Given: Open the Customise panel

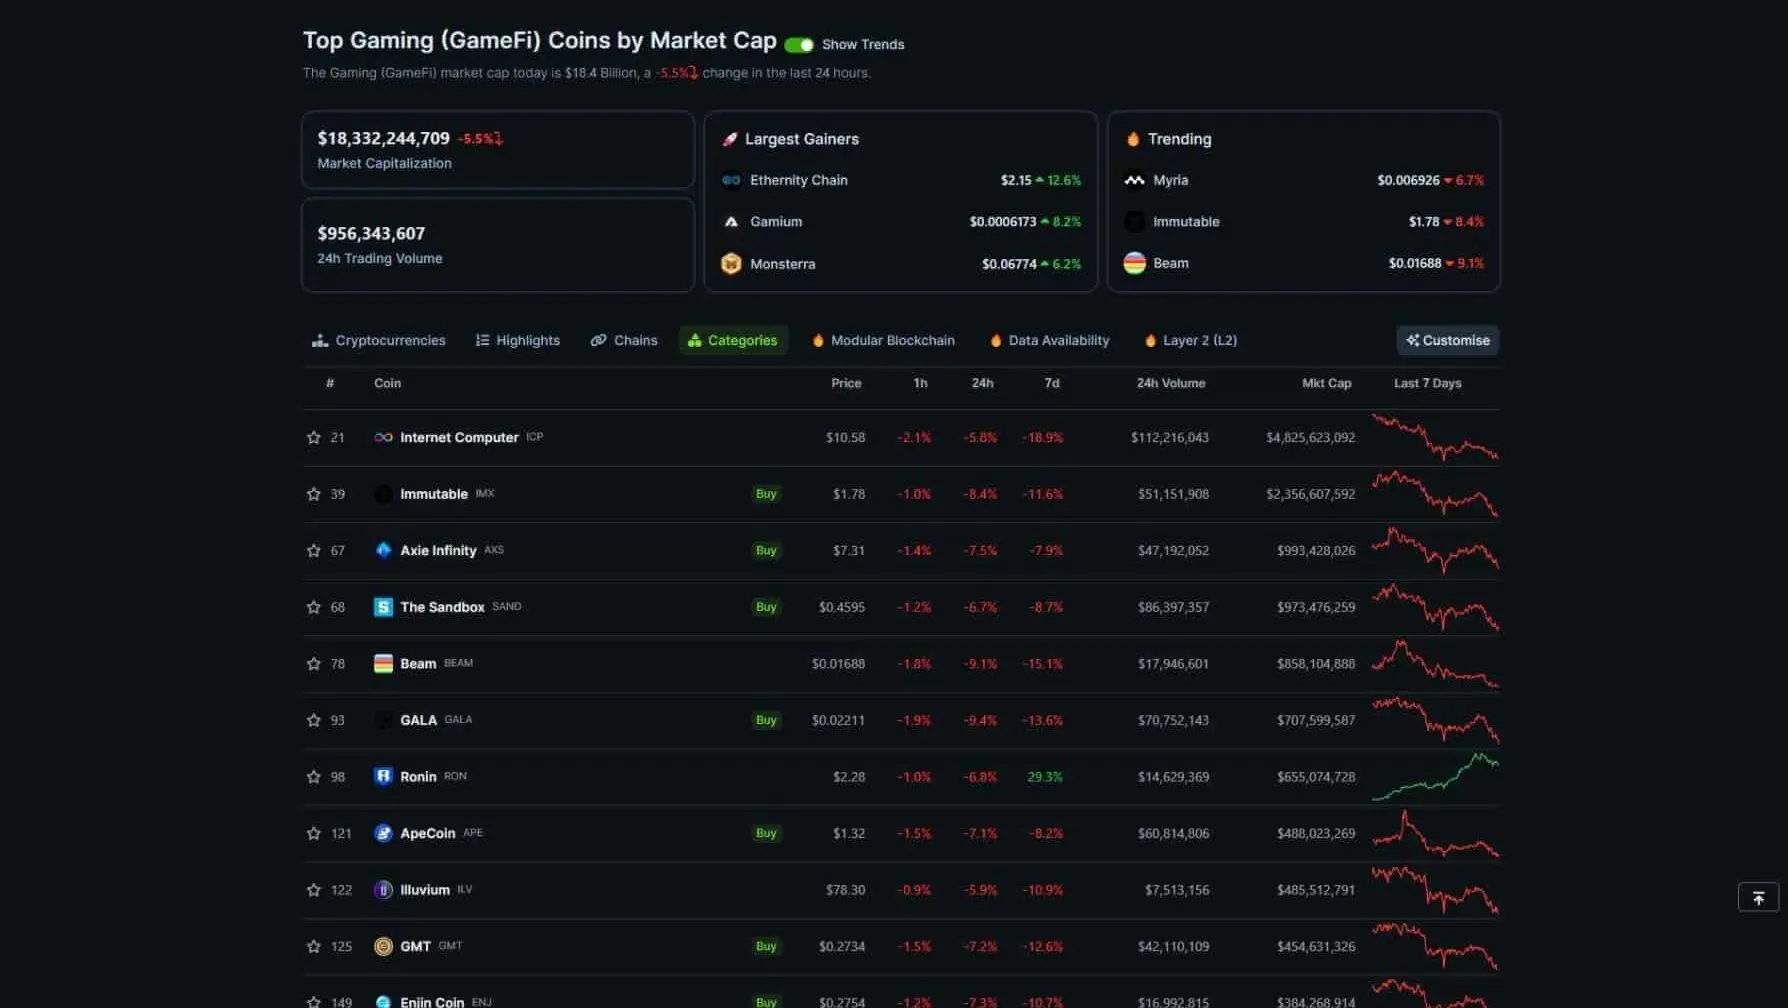Looking at the screenshot, I should point(1447,340).
